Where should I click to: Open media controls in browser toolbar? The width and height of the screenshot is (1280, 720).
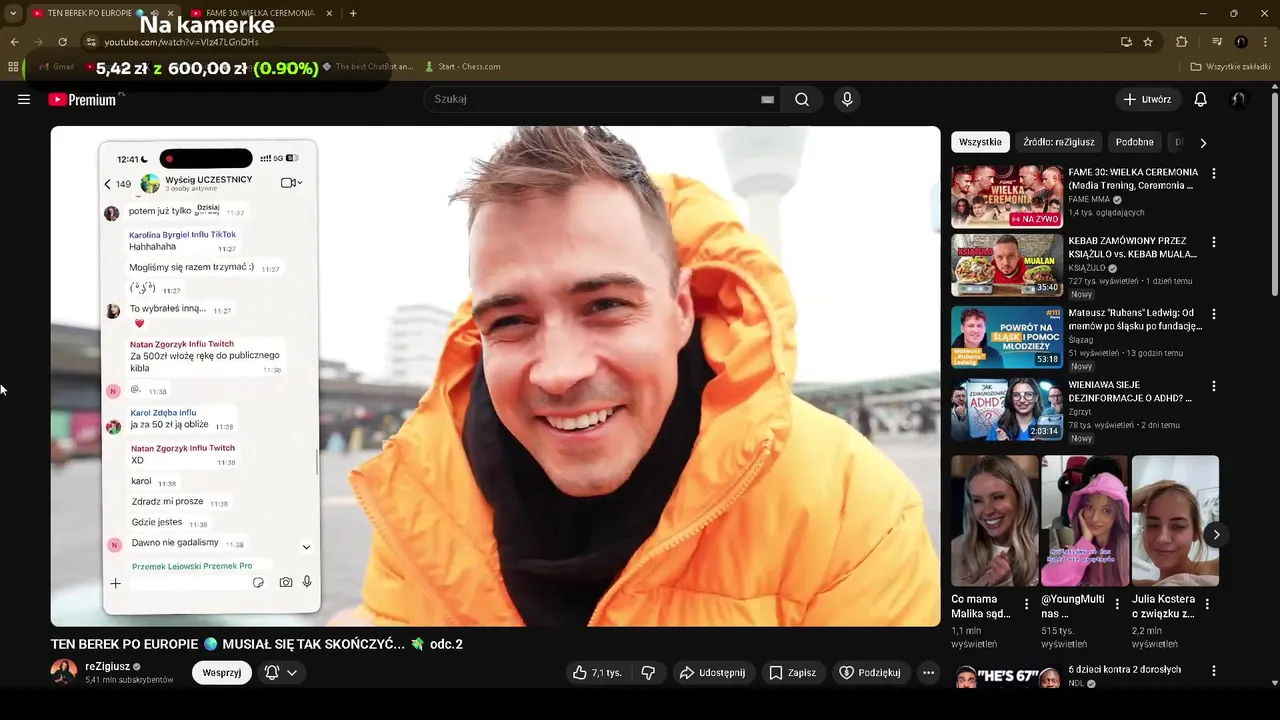1217,42
